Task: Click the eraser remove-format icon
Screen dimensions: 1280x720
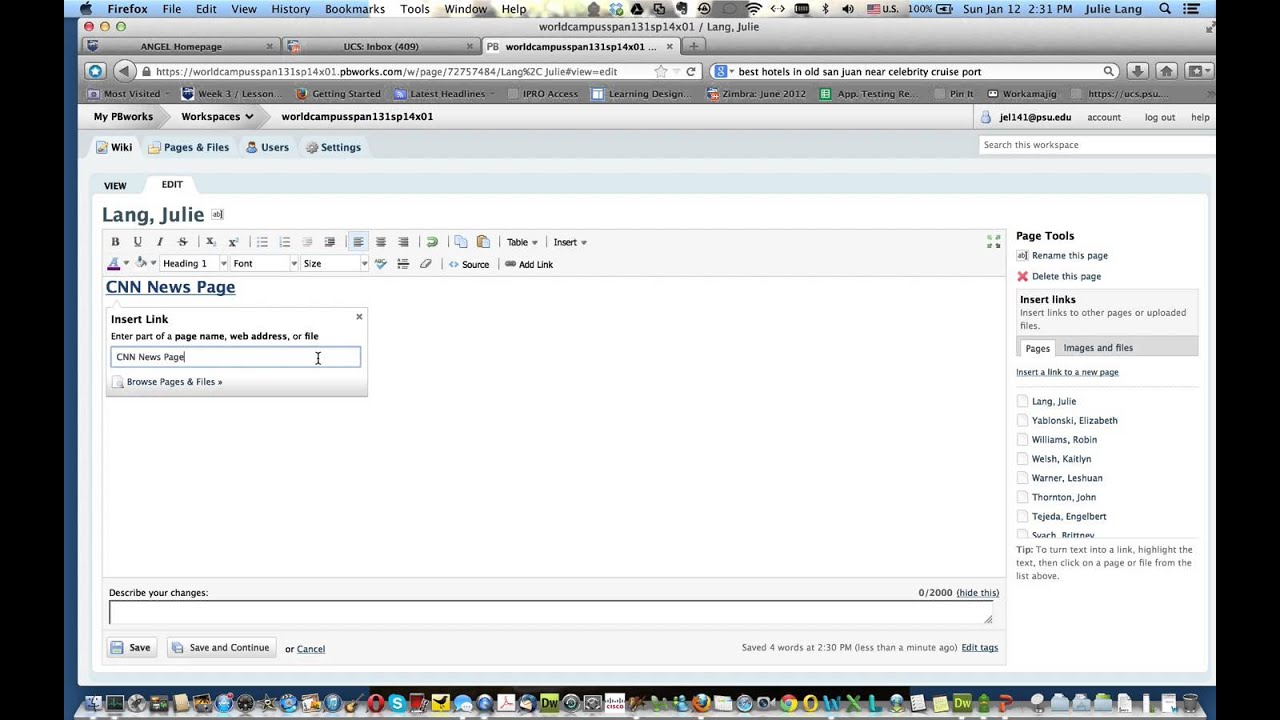Action: pos(425,264)
